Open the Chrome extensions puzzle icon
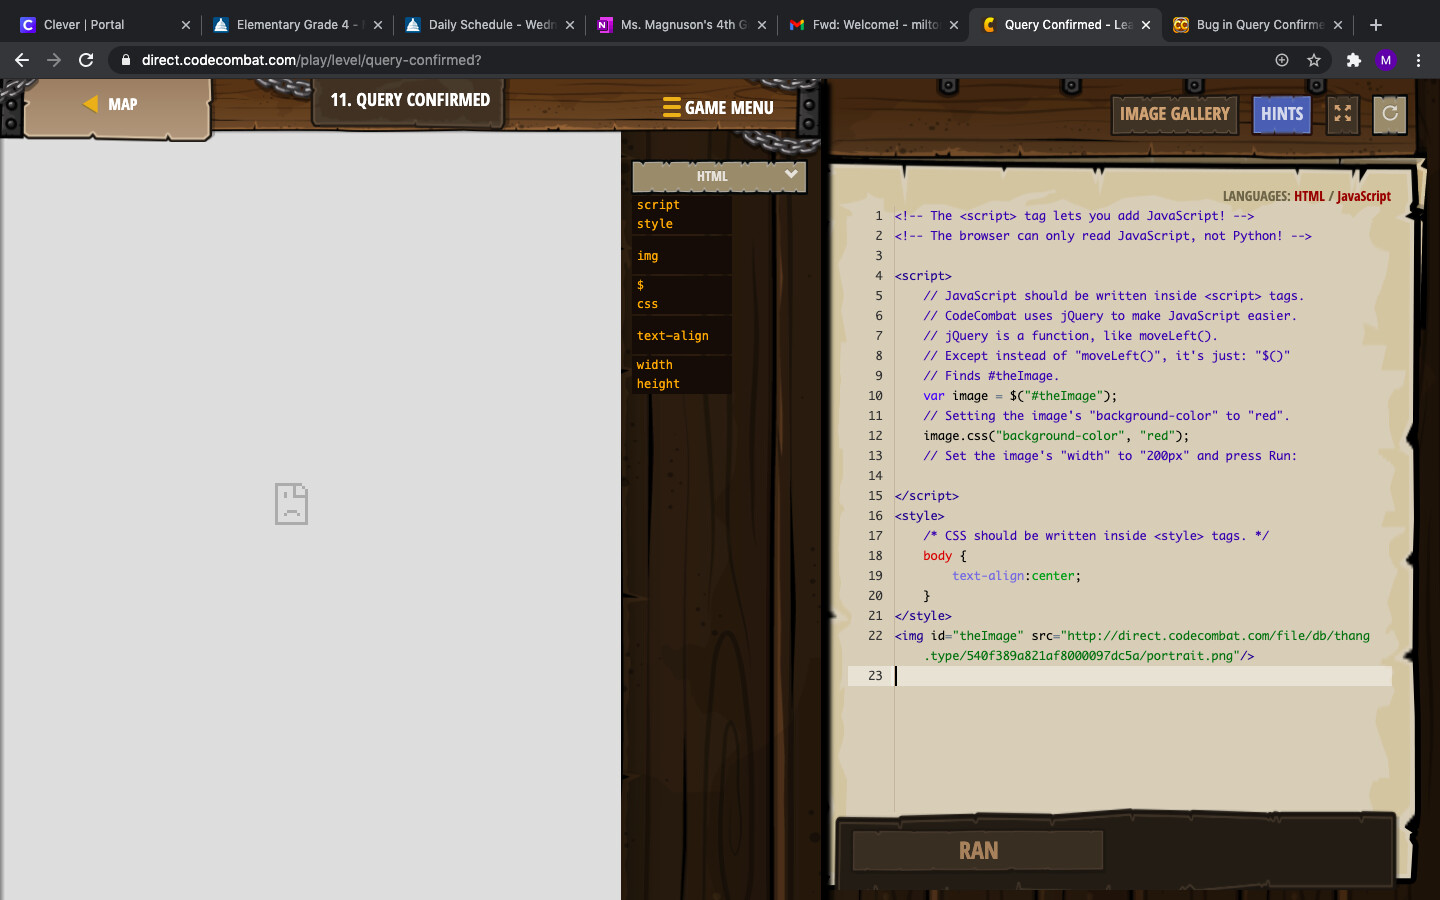Viewport: 1440px width, 900px height. pyautogui.click(x=1354, y=60)
